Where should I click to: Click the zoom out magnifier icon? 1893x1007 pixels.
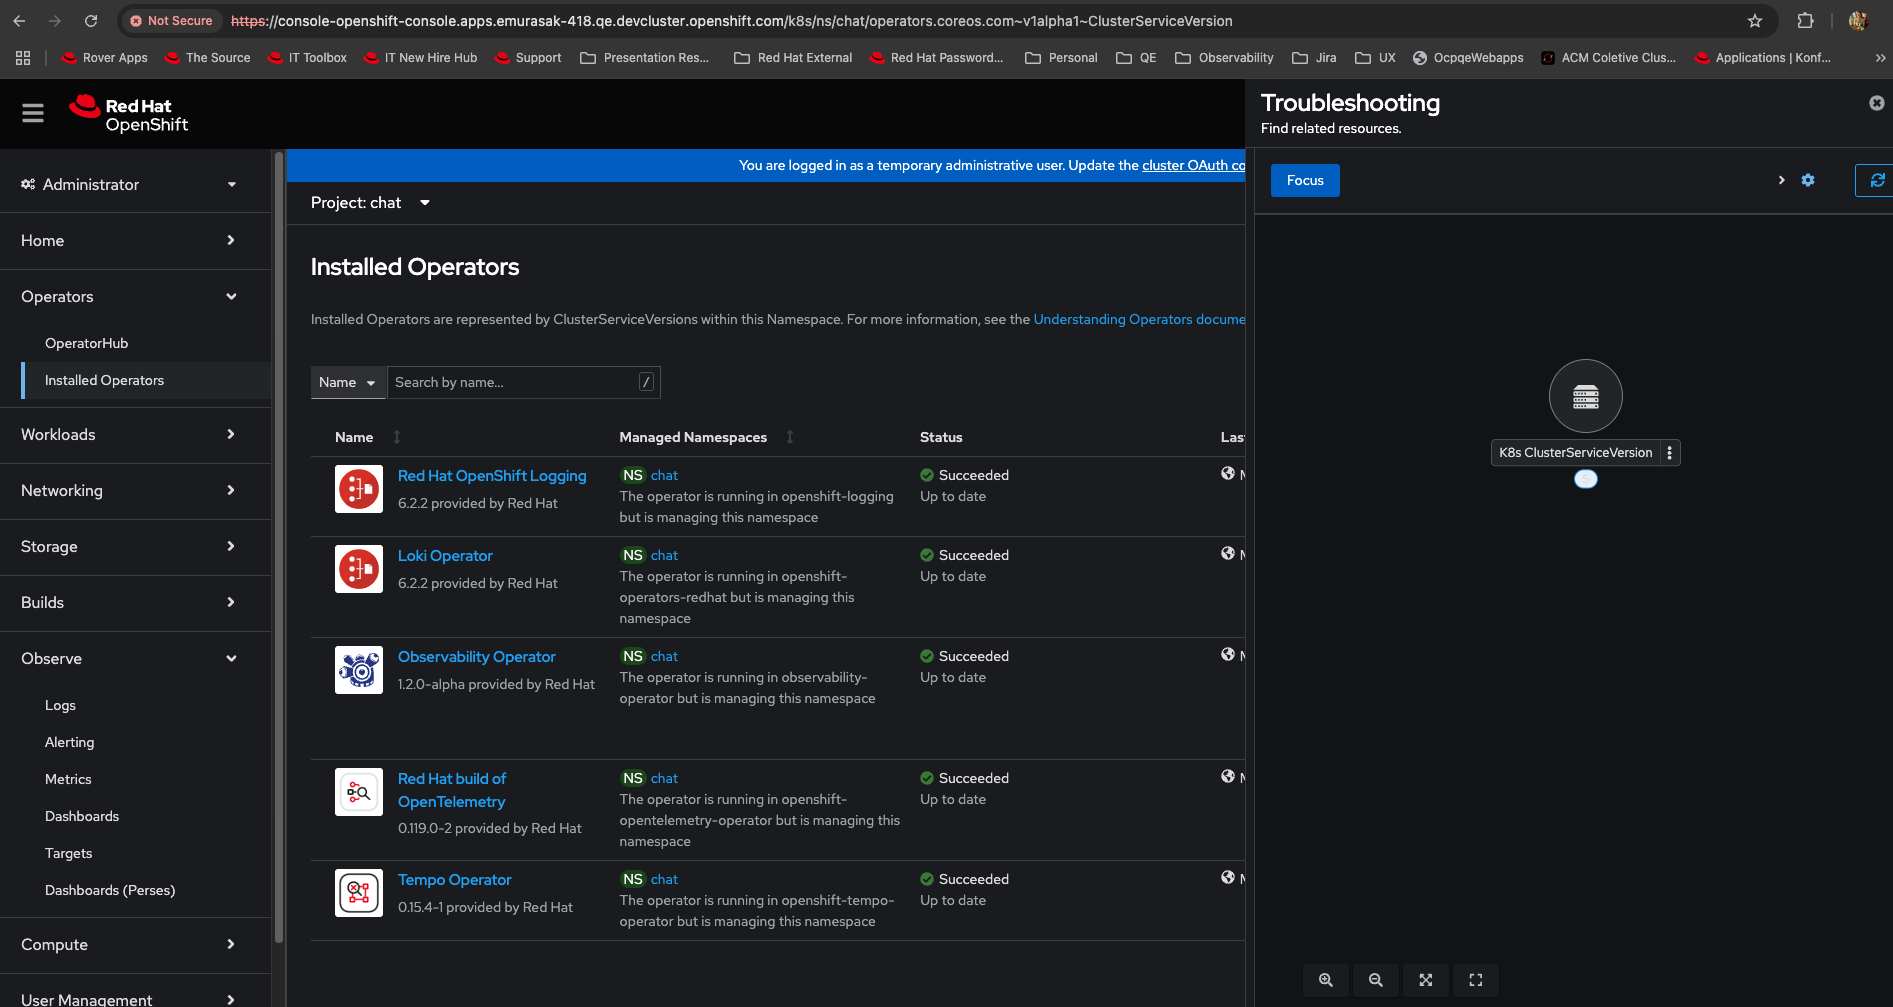[1375, 980]
